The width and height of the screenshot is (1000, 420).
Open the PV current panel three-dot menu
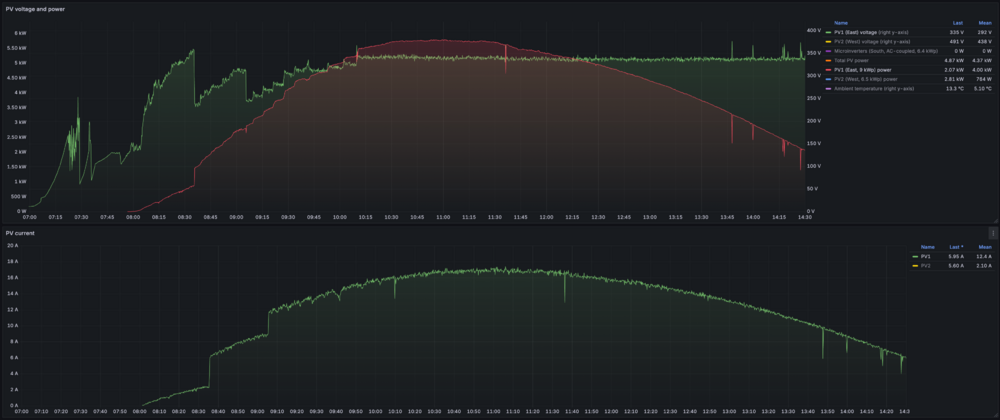pyautogui.click(x=993, y=233)
